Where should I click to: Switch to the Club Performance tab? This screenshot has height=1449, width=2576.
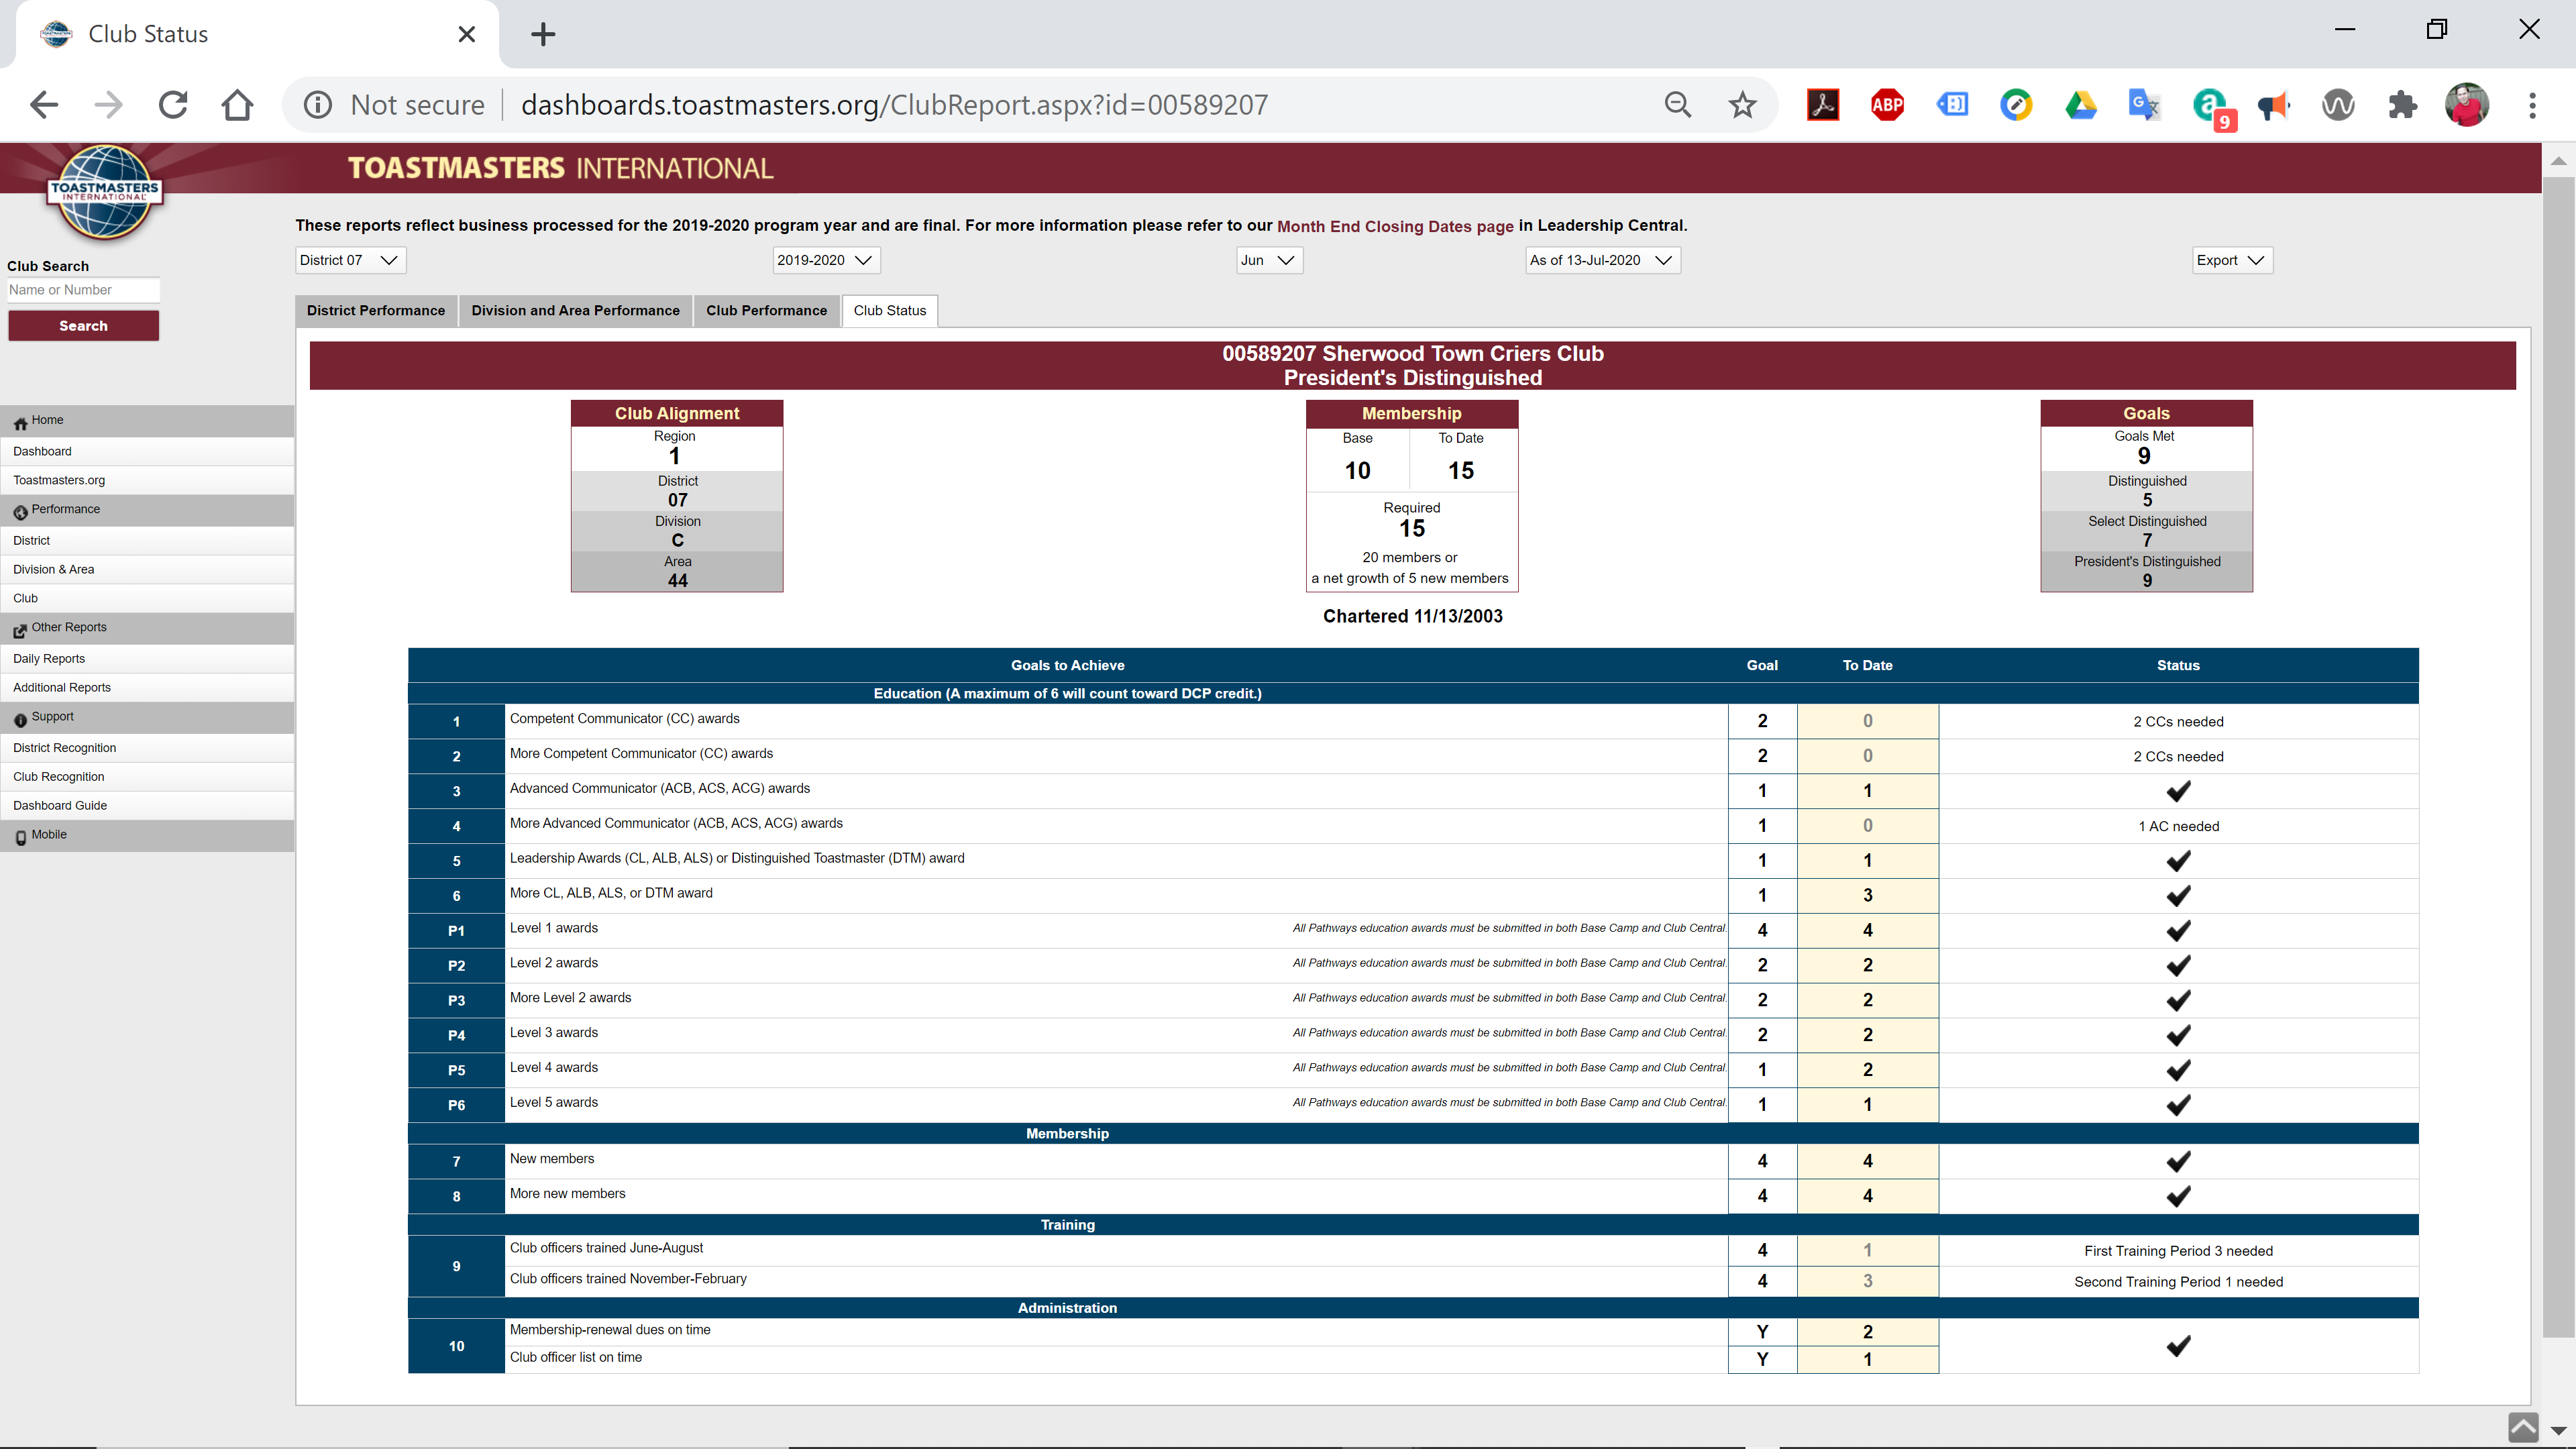(766, 310)
